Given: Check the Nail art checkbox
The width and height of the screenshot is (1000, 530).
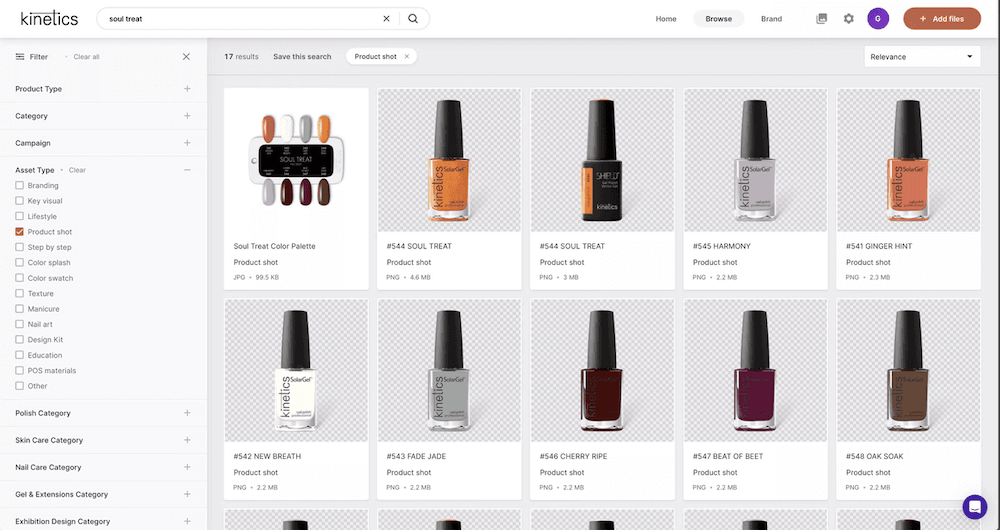Looking at the screenshot, I should coord(20,324).
